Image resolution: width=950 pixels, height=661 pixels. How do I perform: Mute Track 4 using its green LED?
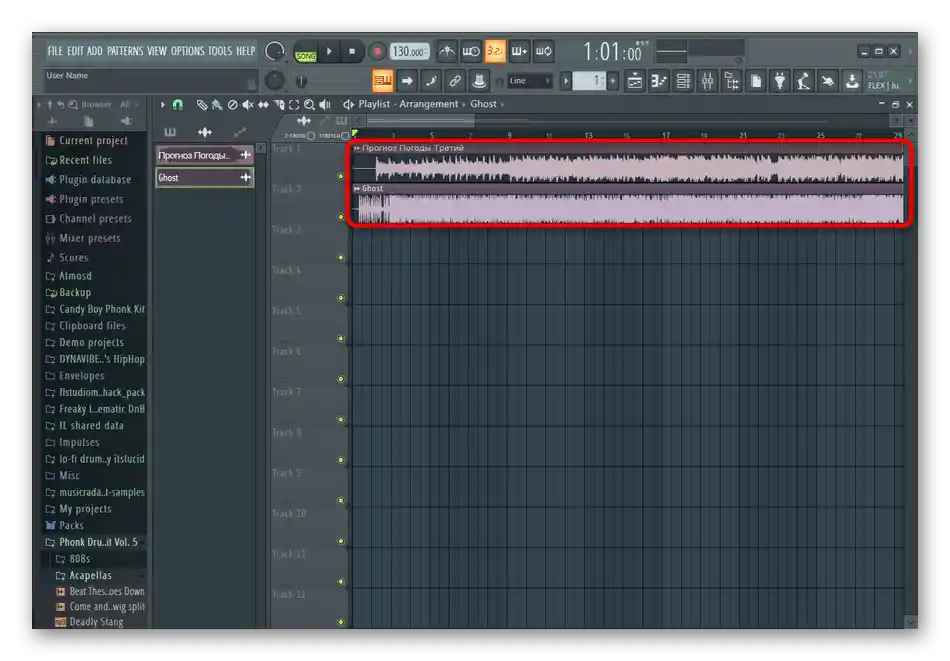coord(341,298)
